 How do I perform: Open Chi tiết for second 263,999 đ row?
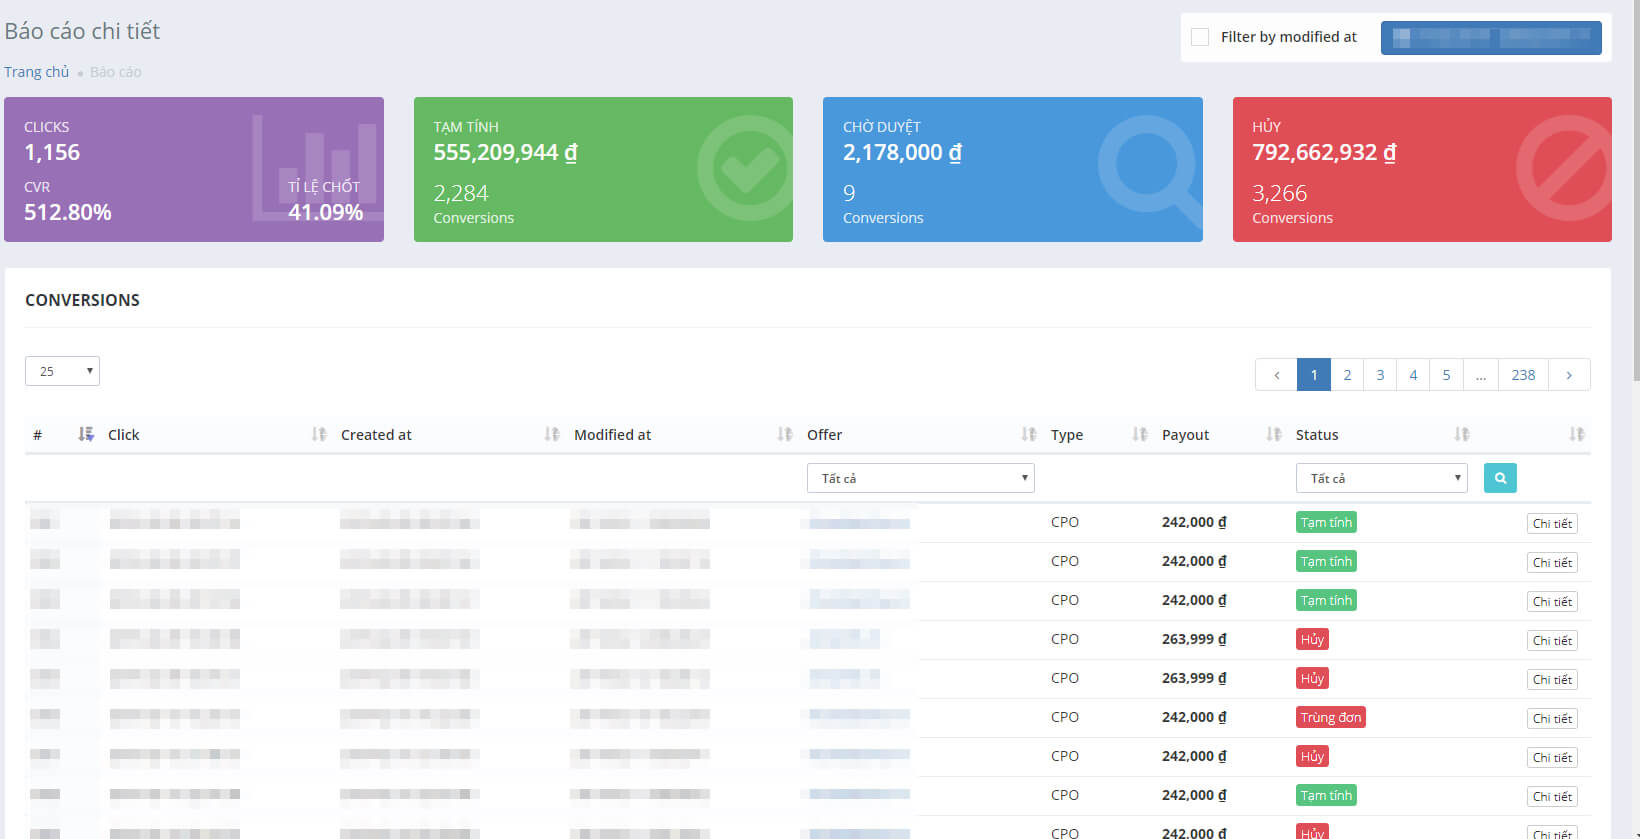pos(1552,679)
